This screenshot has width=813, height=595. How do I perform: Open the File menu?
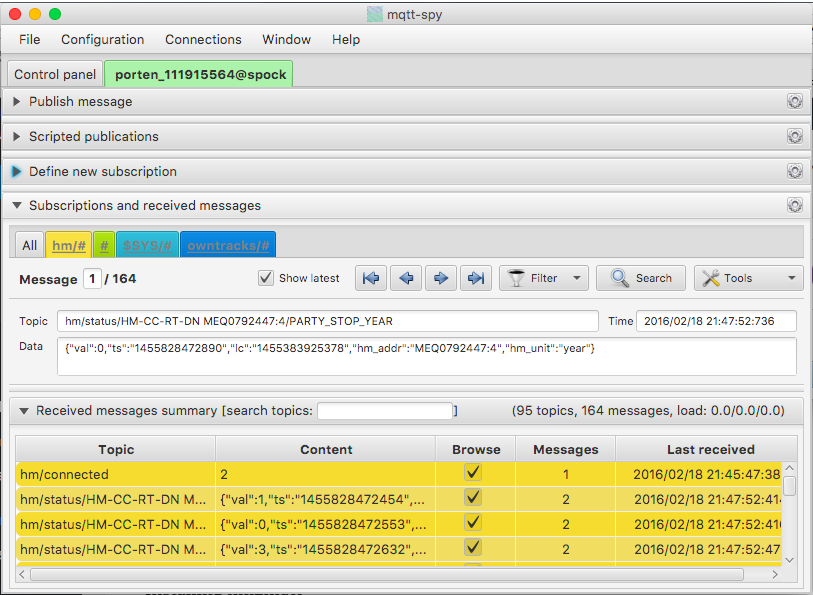[30, 39]
